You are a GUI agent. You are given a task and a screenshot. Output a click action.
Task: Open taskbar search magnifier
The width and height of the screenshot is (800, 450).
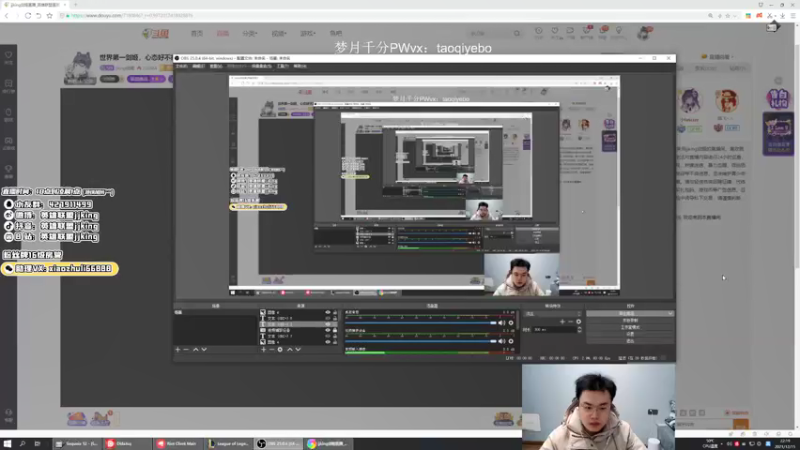pos(22,444)
